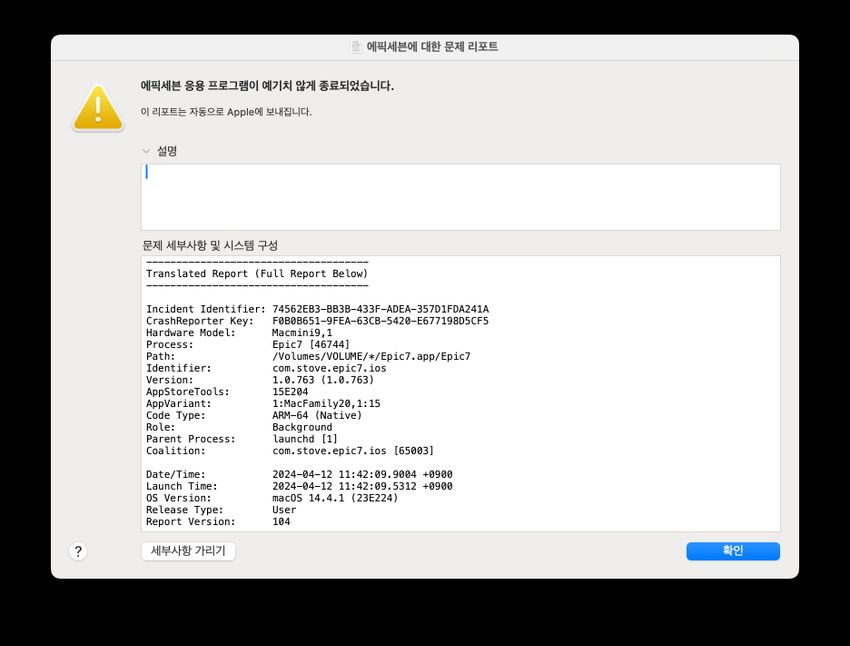Collapse the 설명 disclosure chevron
Viewport: 850px width, 646px height.
point(146,151)
